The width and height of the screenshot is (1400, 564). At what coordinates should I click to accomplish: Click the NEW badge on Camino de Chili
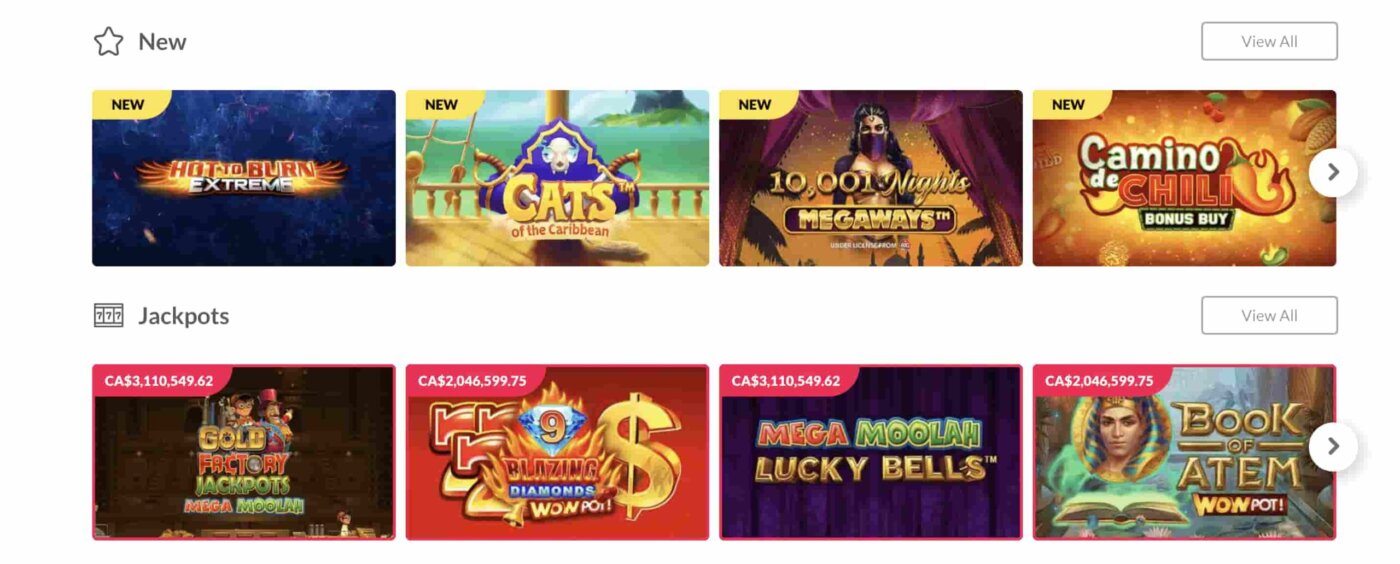point(1068,104)
